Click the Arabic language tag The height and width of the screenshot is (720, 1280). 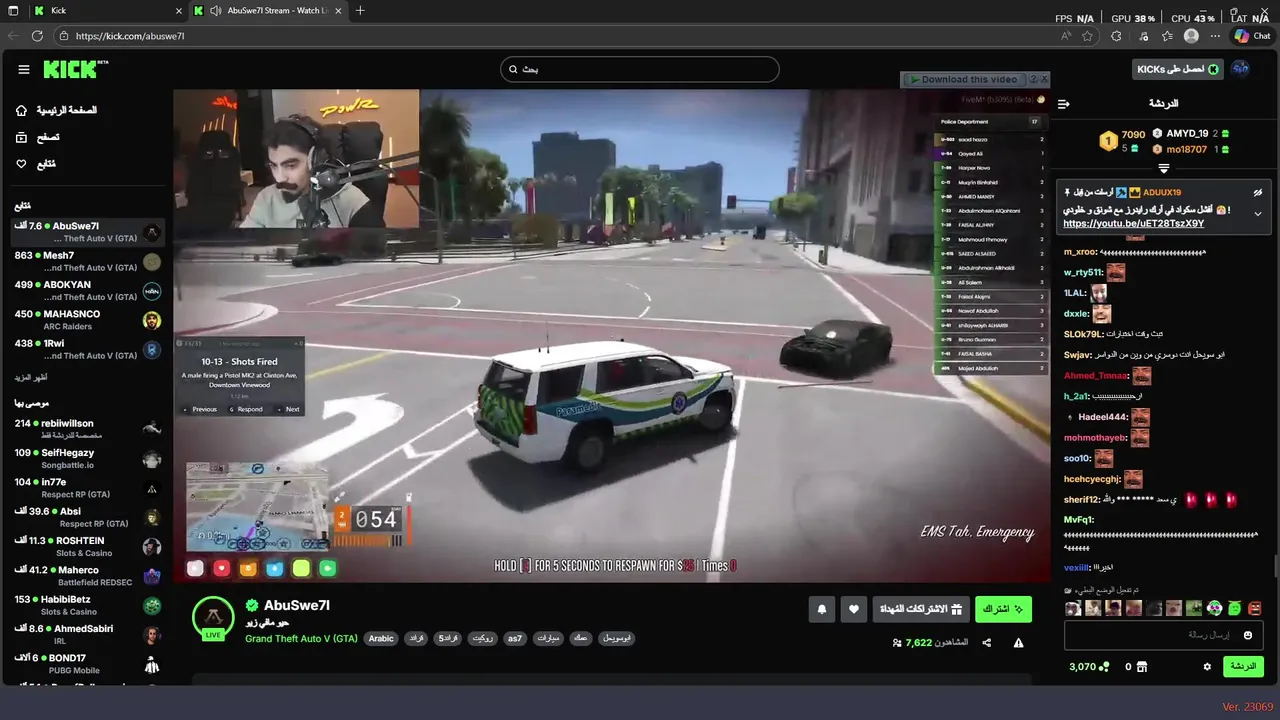coord(381,639)
